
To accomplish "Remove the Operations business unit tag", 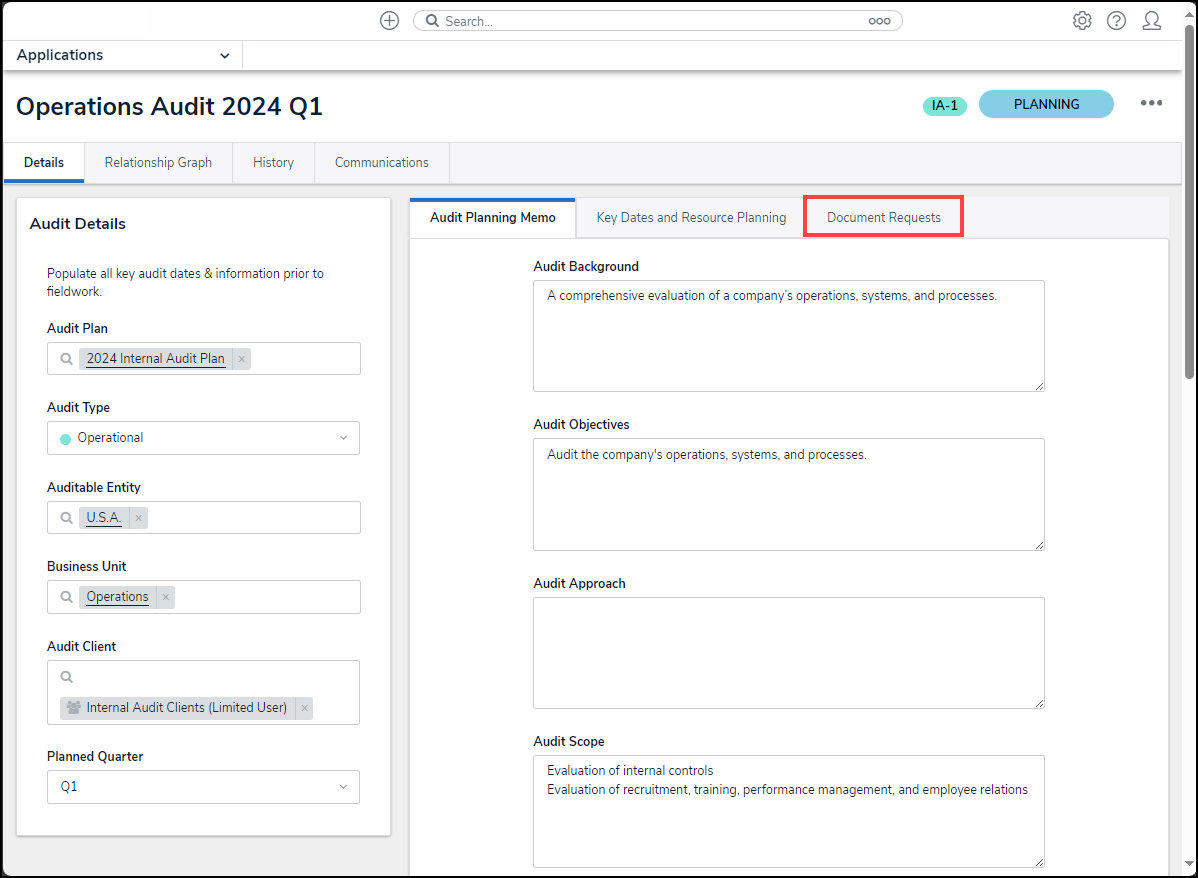I will pos(166,597).
